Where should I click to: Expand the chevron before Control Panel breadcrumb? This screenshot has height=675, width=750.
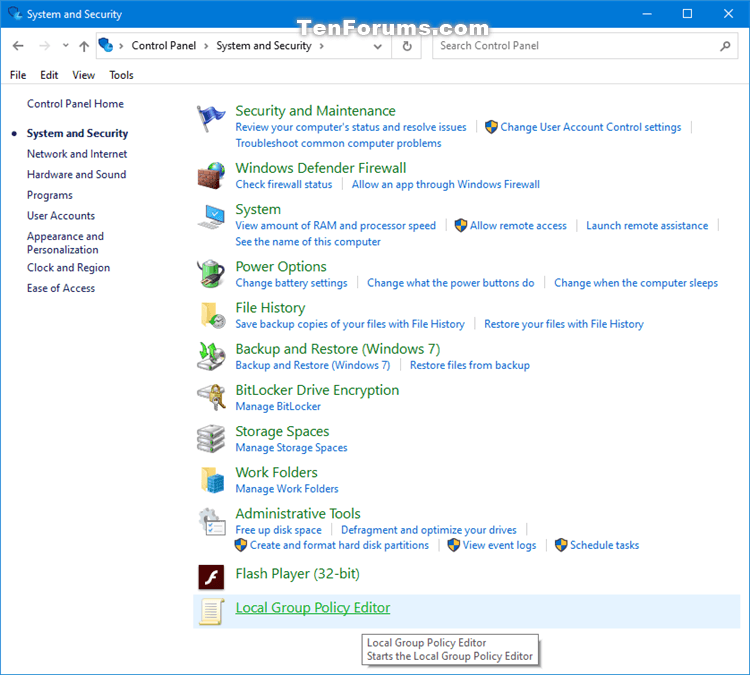point(121,46)
